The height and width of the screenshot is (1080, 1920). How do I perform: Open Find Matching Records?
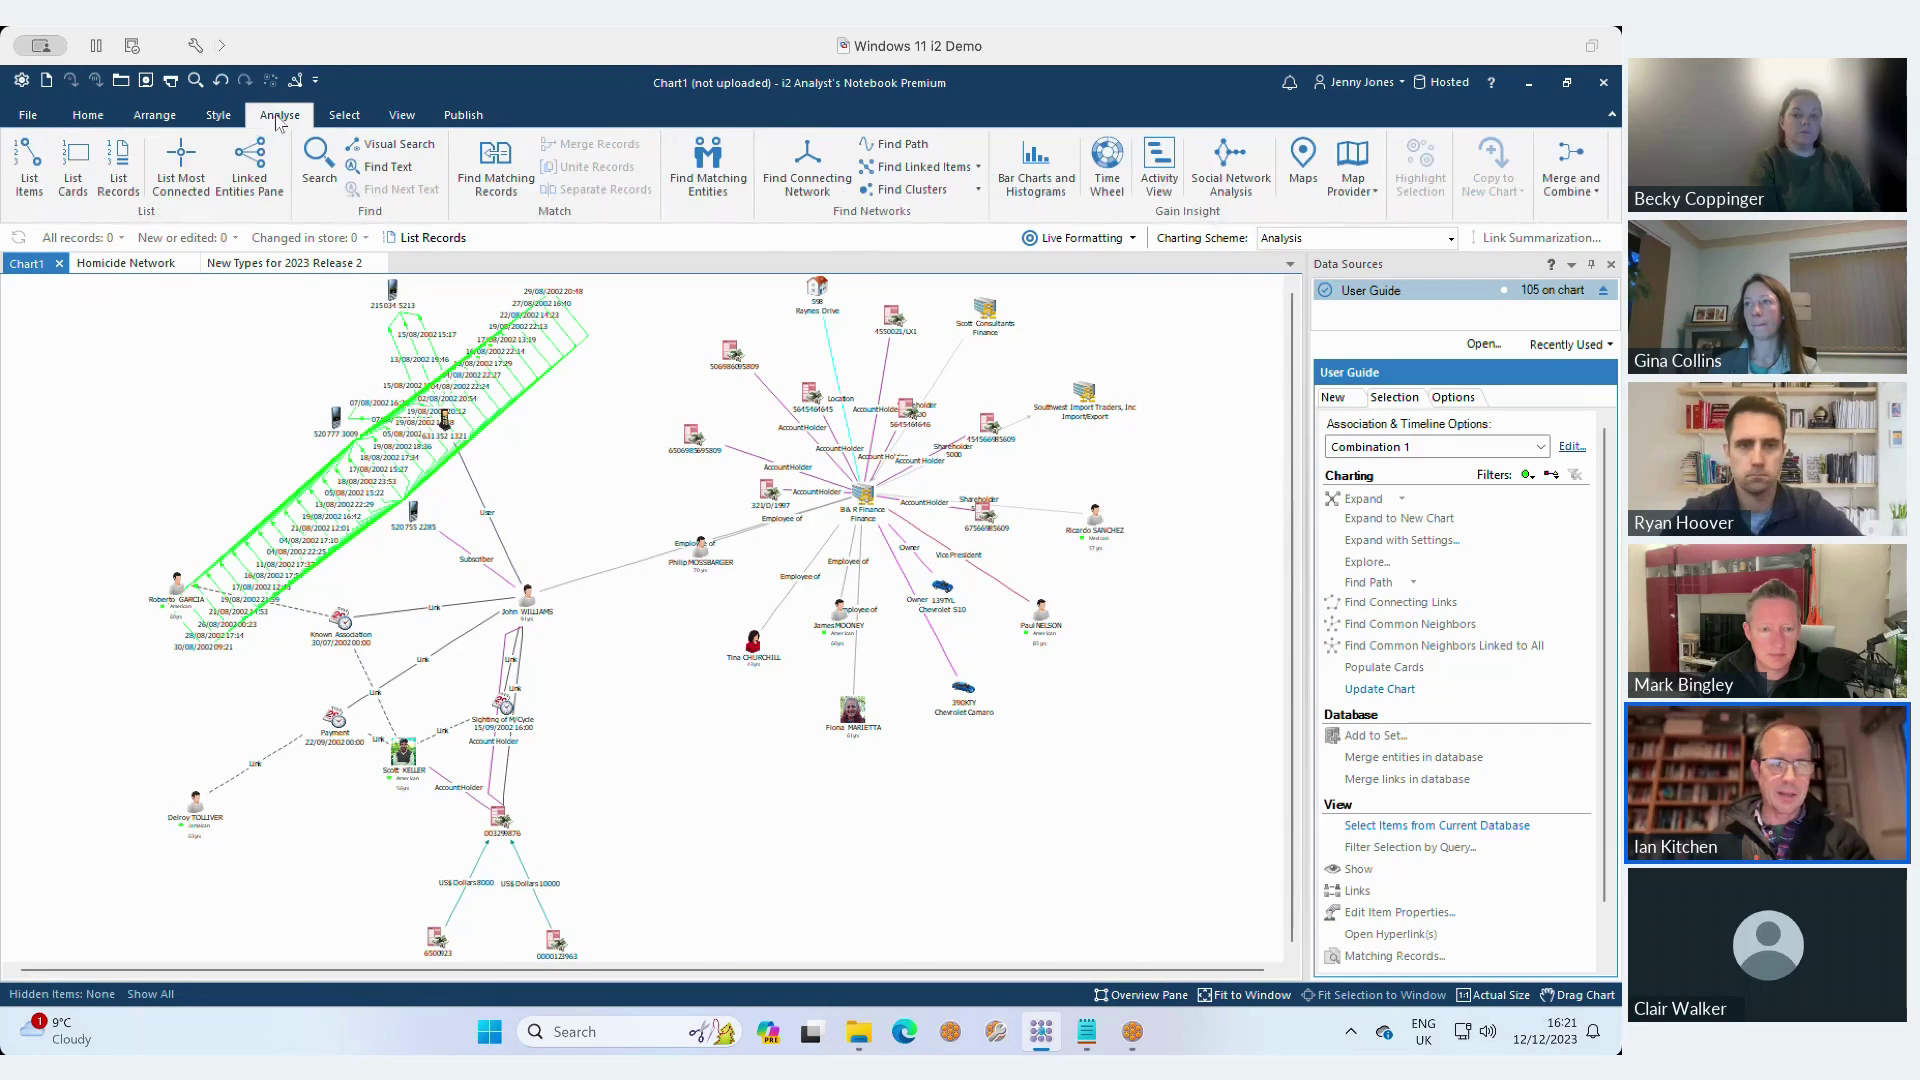[x=496, y=167]
